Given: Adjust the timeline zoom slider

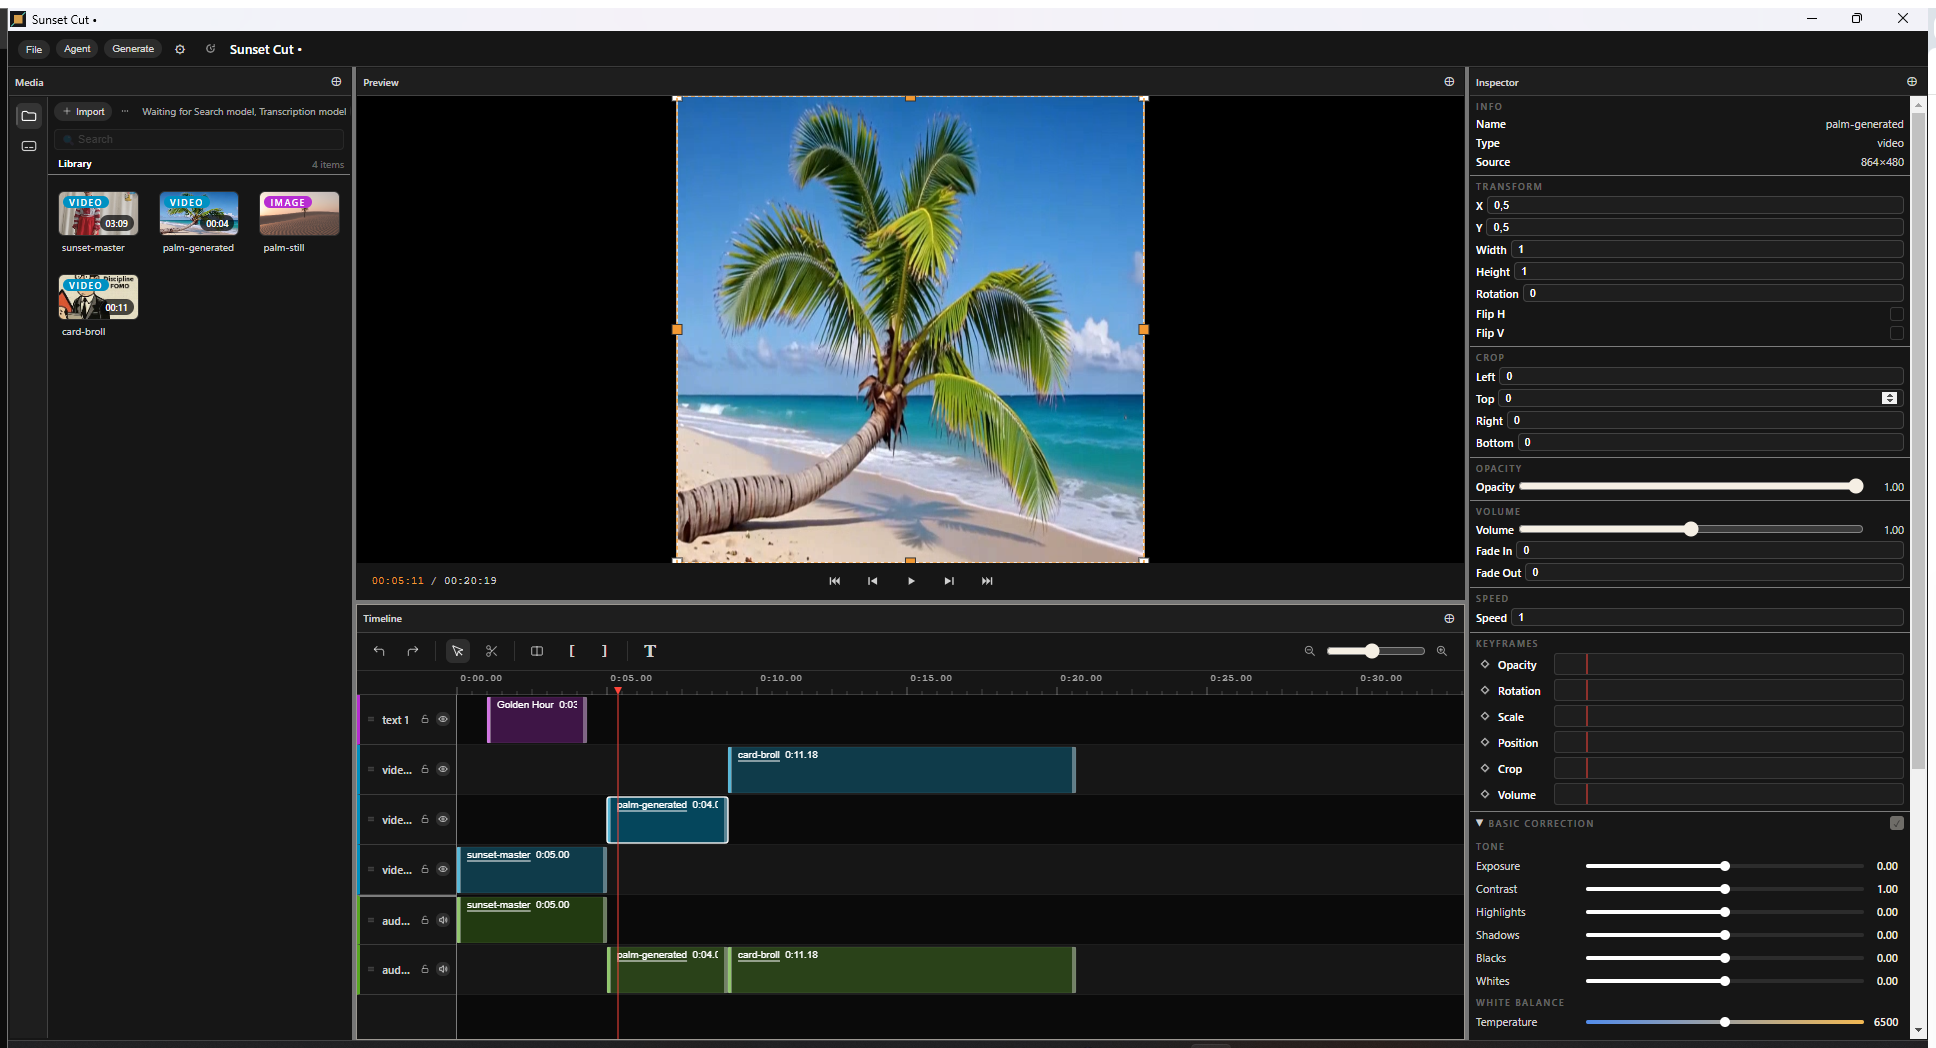Looking at the screenshot, I should [x=1375, y=651].
